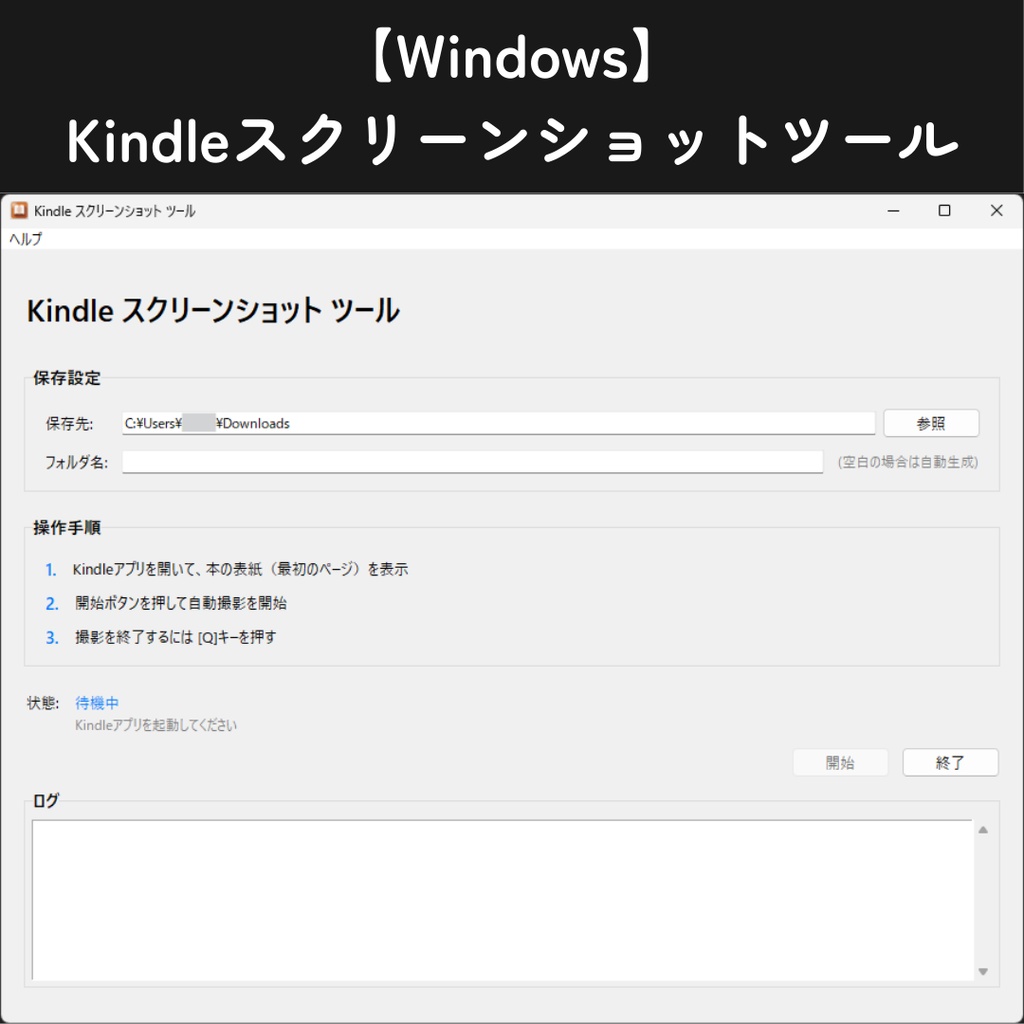This screenshot has height=1024, width=1024.
Task: Click step 2 '開始ボタンを押して自動撮影を開始'
Action: click(181, 603)
